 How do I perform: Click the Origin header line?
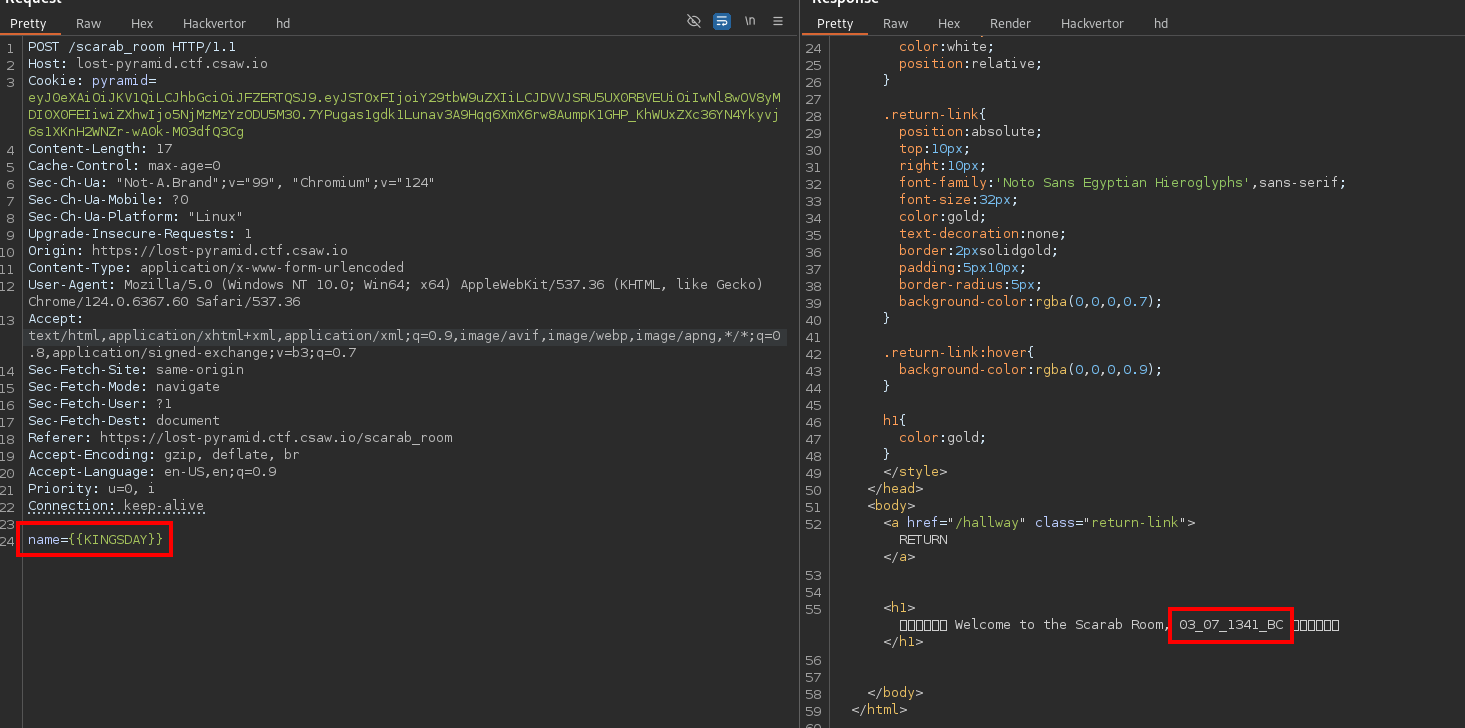click(188, 250)
